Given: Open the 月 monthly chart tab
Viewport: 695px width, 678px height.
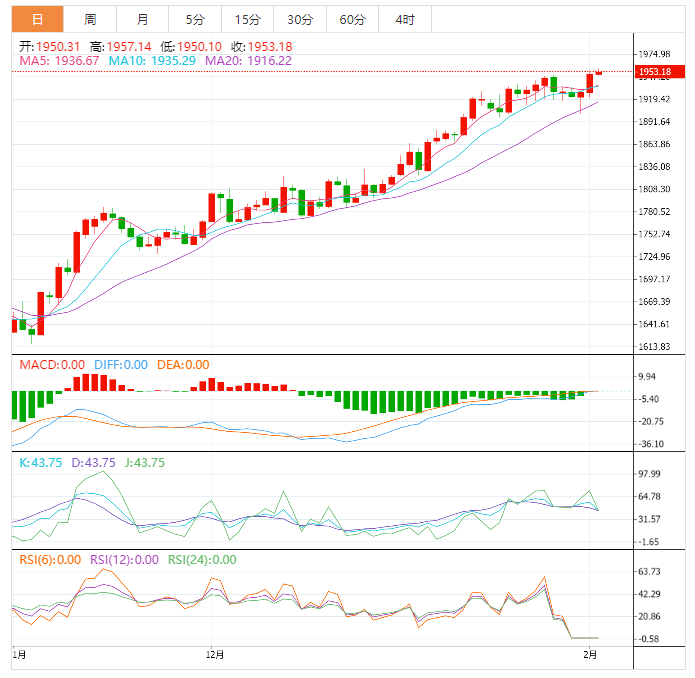Looking at the screenshot, I should point(143,19).
